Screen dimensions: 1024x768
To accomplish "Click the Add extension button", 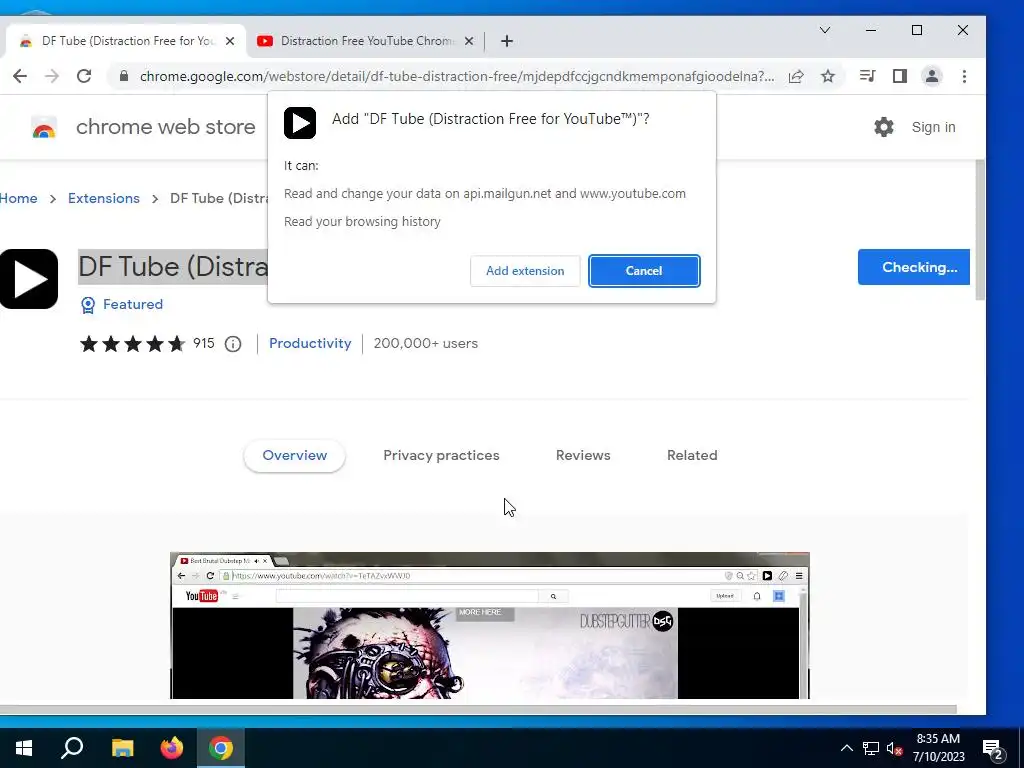I will (x=524, y=270).
